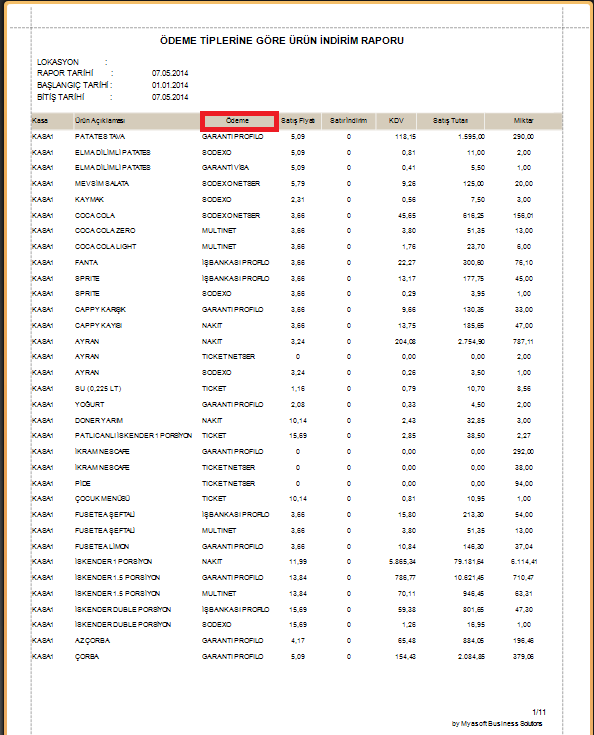Click the KDV value 5.865,34
The height and width of the screenshot is (735, 594).
point(402,561)
